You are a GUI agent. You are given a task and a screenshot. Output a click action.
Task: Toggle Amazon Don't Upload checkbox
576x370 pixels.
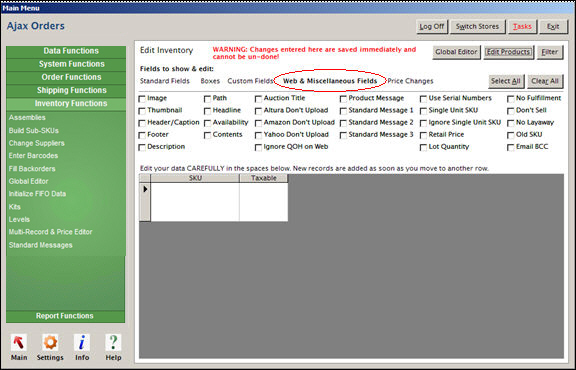point(259,123)
